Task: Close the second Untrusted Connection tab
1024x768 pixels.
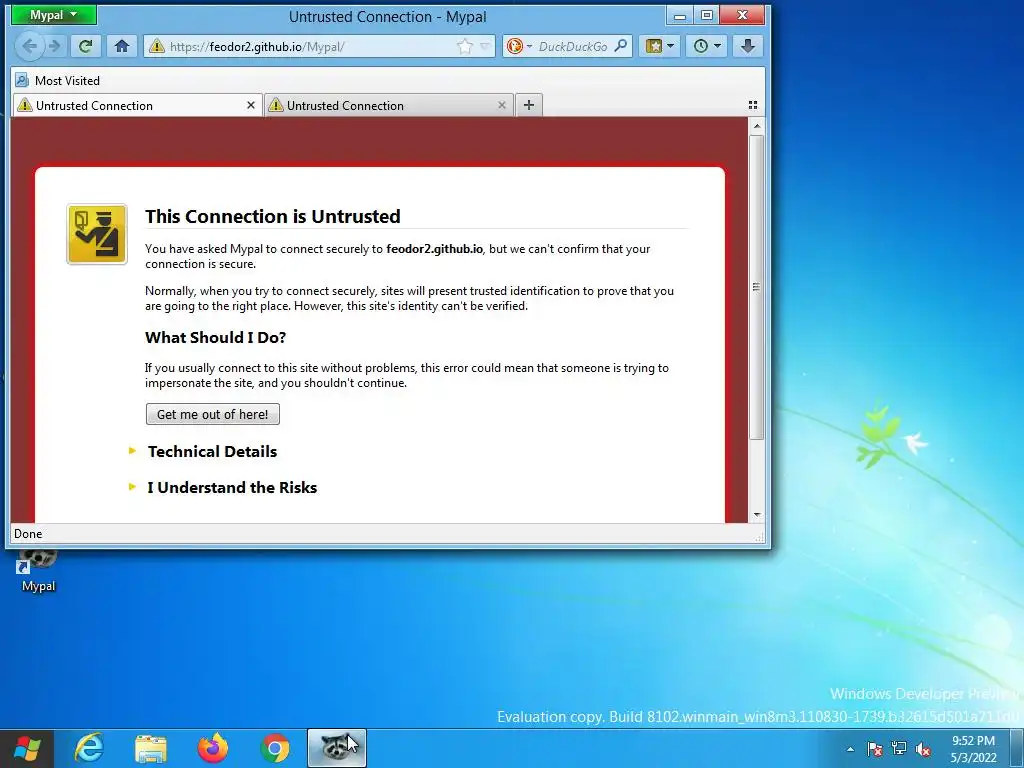Action: 502,105
